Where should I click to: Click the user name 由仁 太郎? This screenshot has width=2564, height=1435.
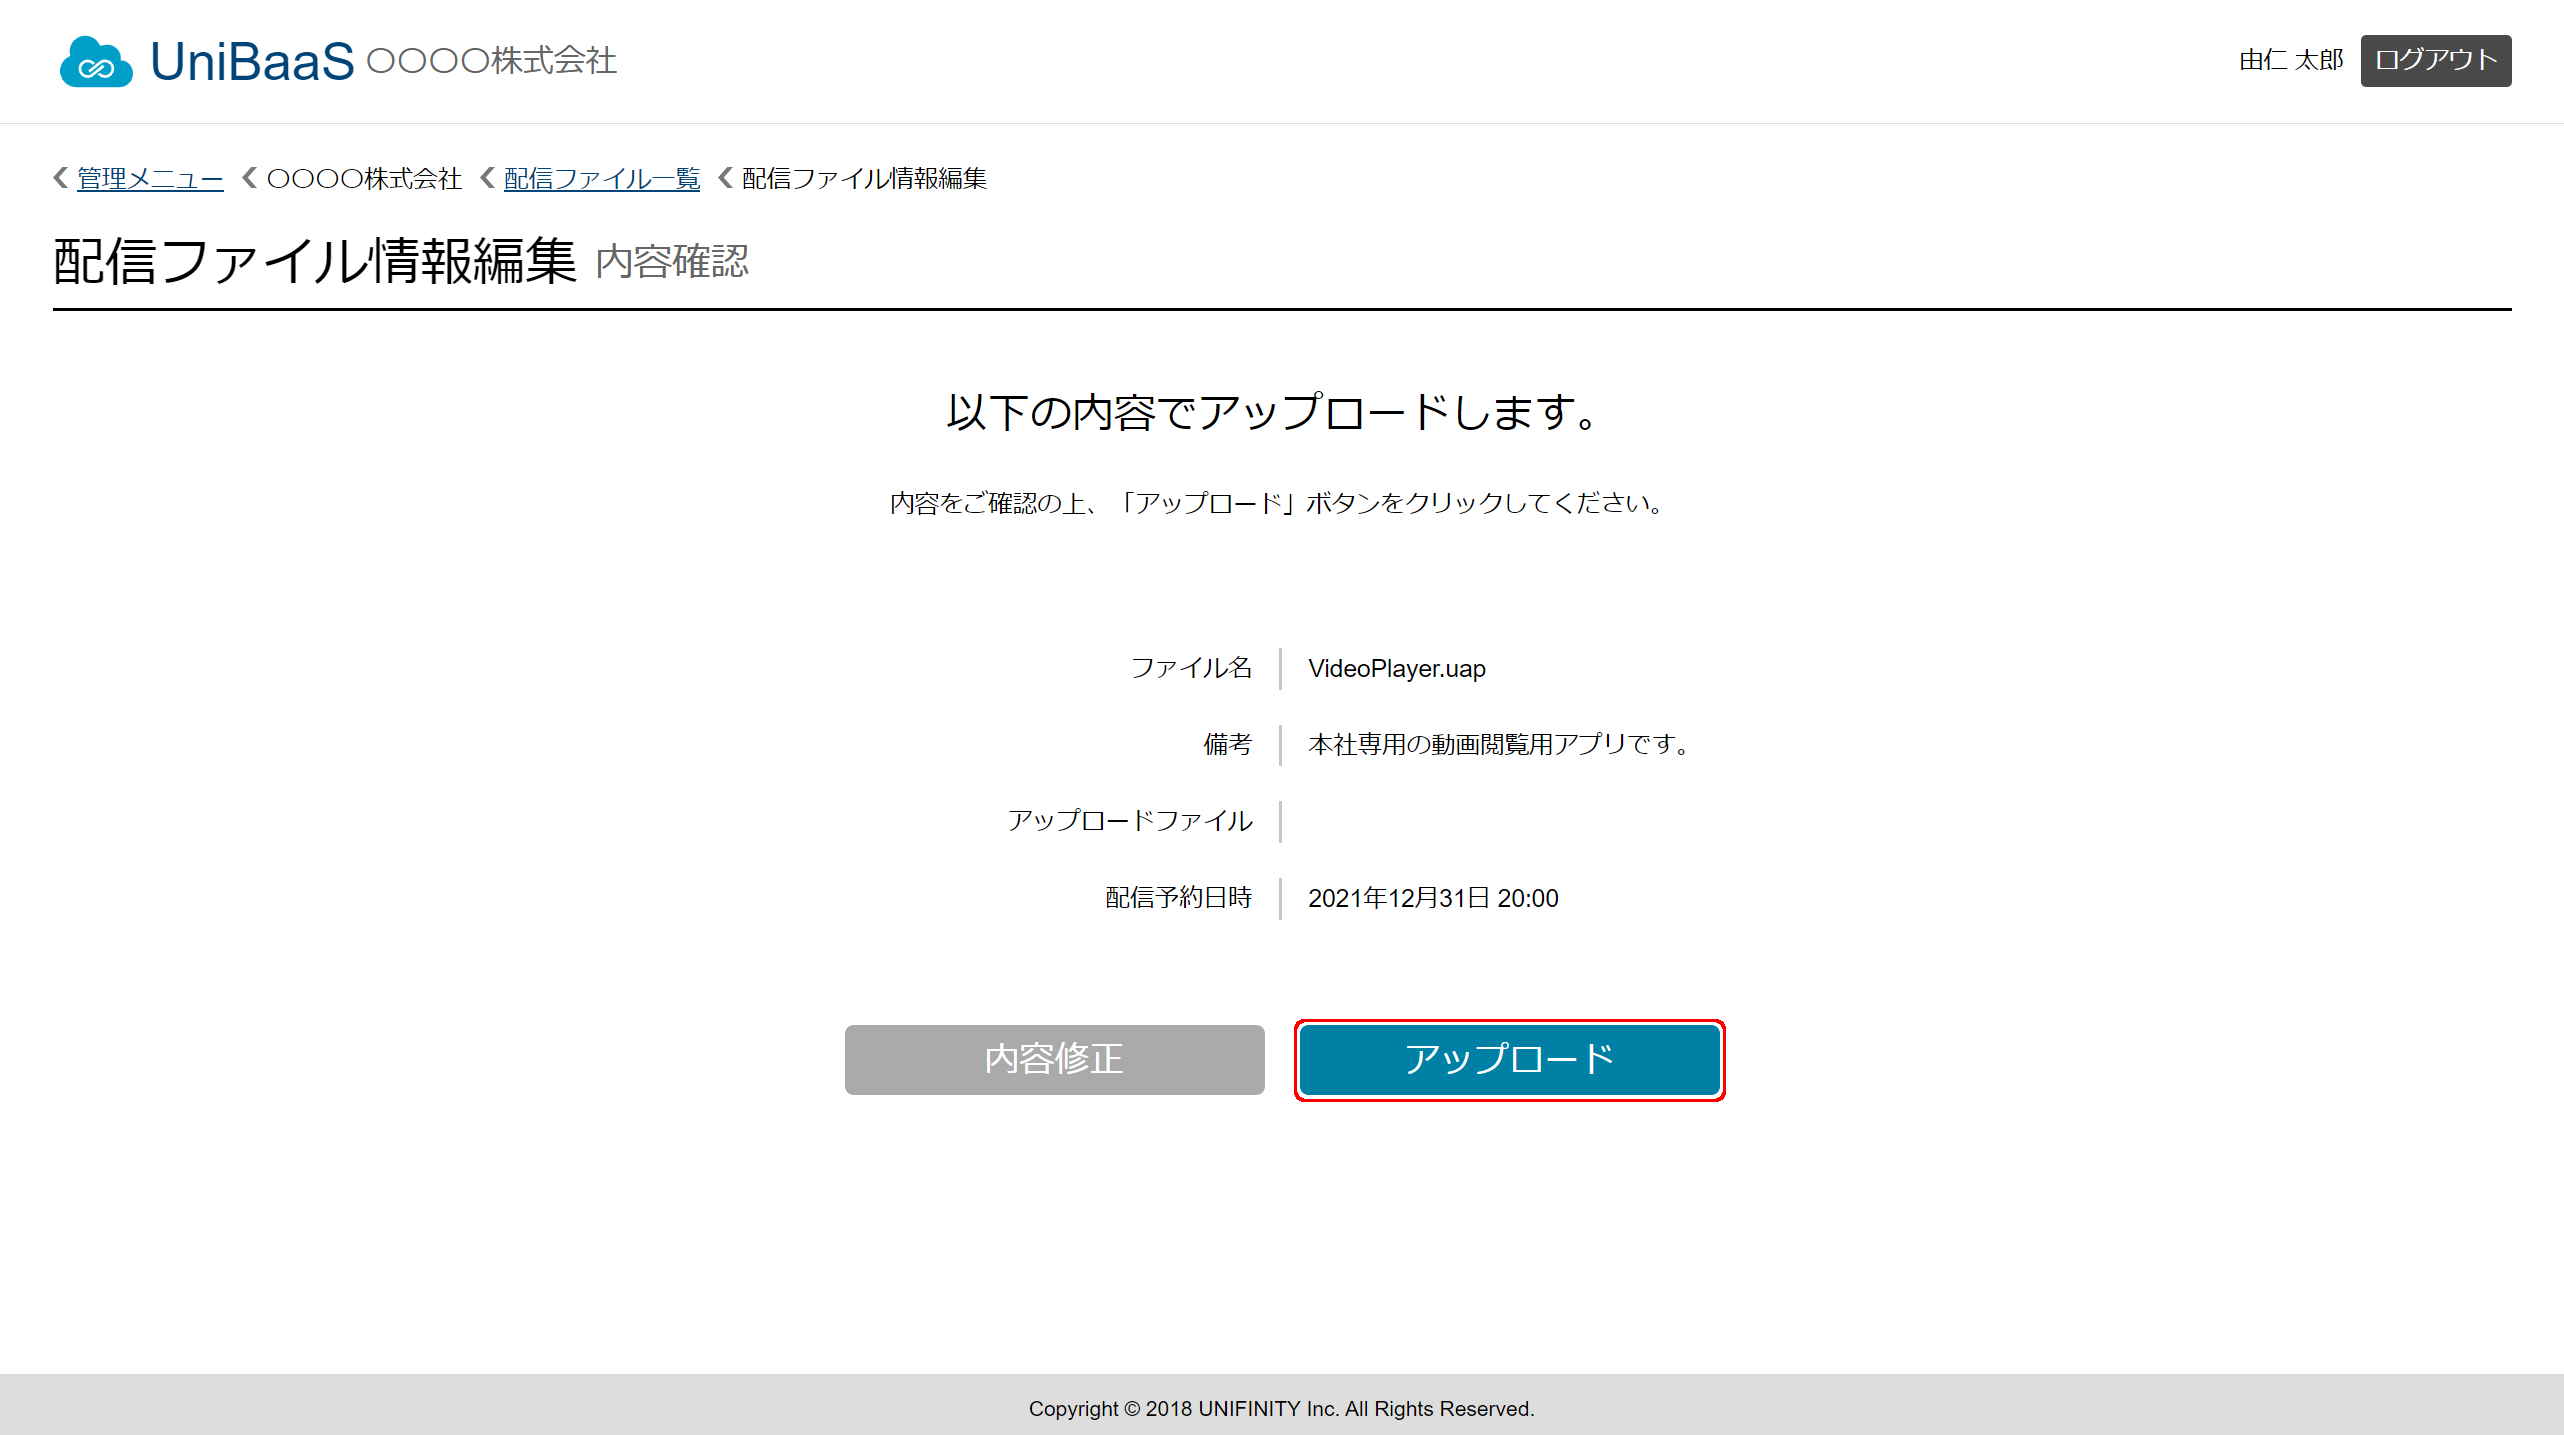click(x=2291, y=61)
